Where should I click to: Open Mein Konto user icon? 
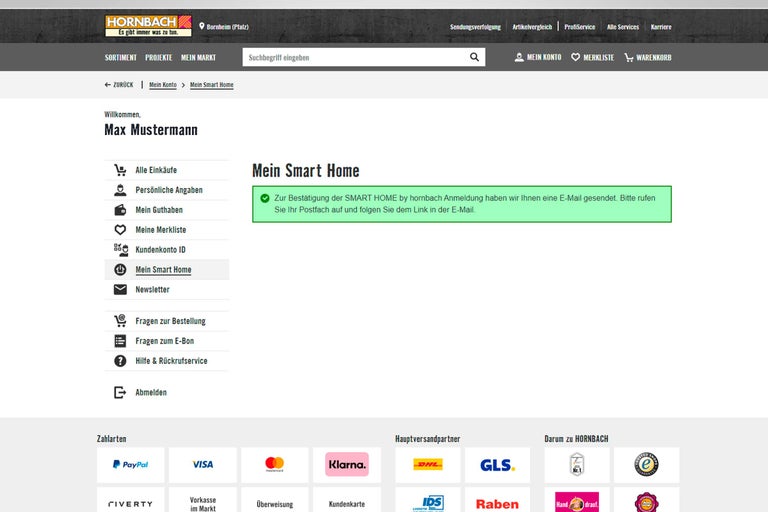coord(519,58)
